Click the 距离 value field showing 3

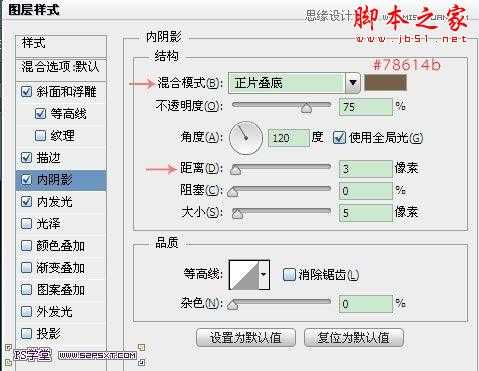[366, 169]
